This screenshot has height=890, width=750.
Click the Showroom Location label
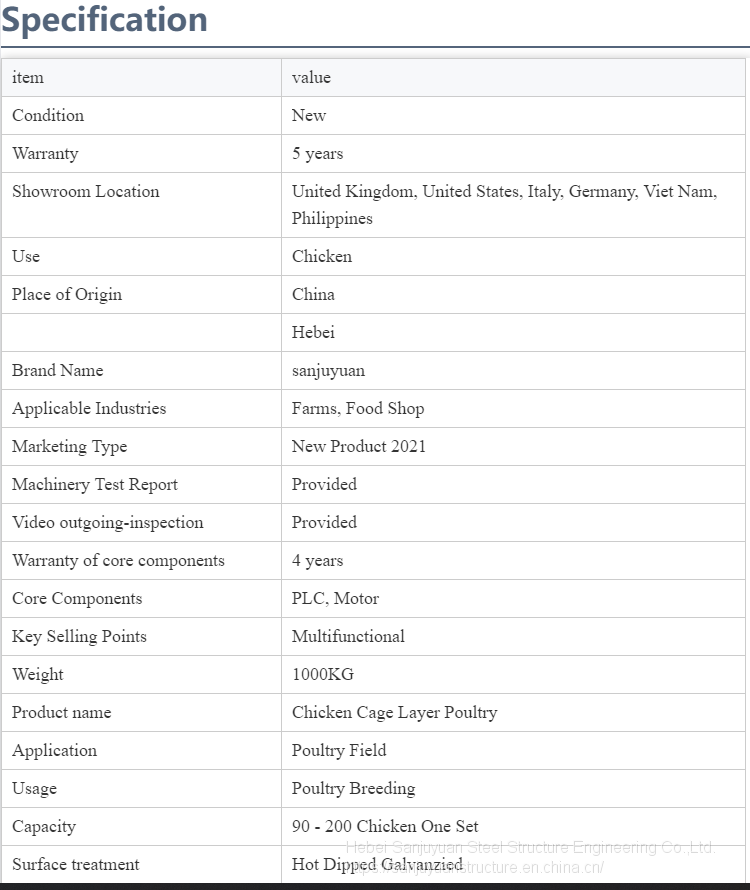pos(85,192)
